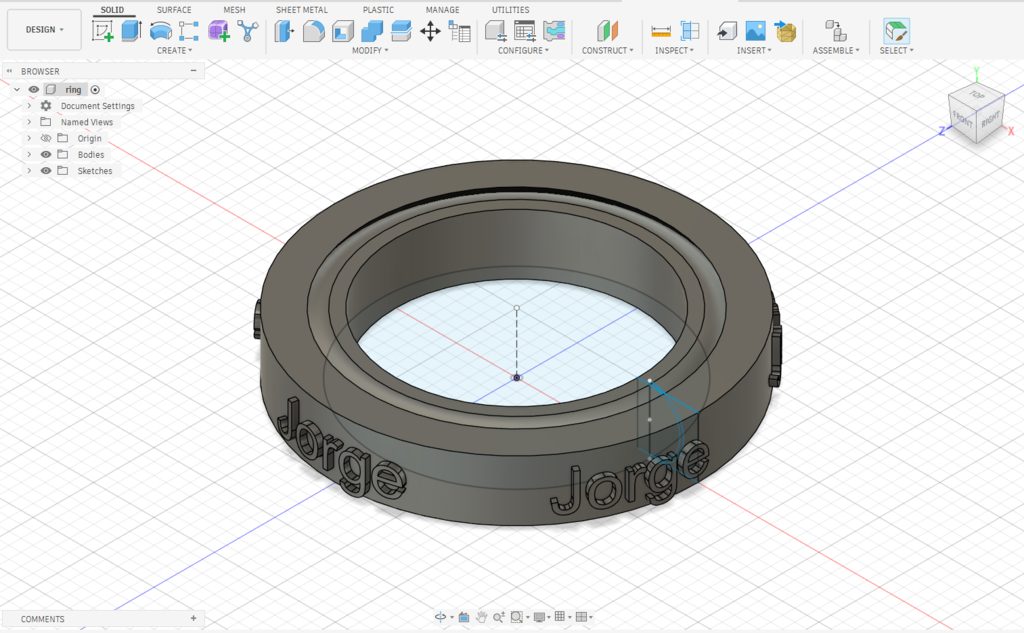
Task: Select the Fillet tool
Action: point(313,31)
